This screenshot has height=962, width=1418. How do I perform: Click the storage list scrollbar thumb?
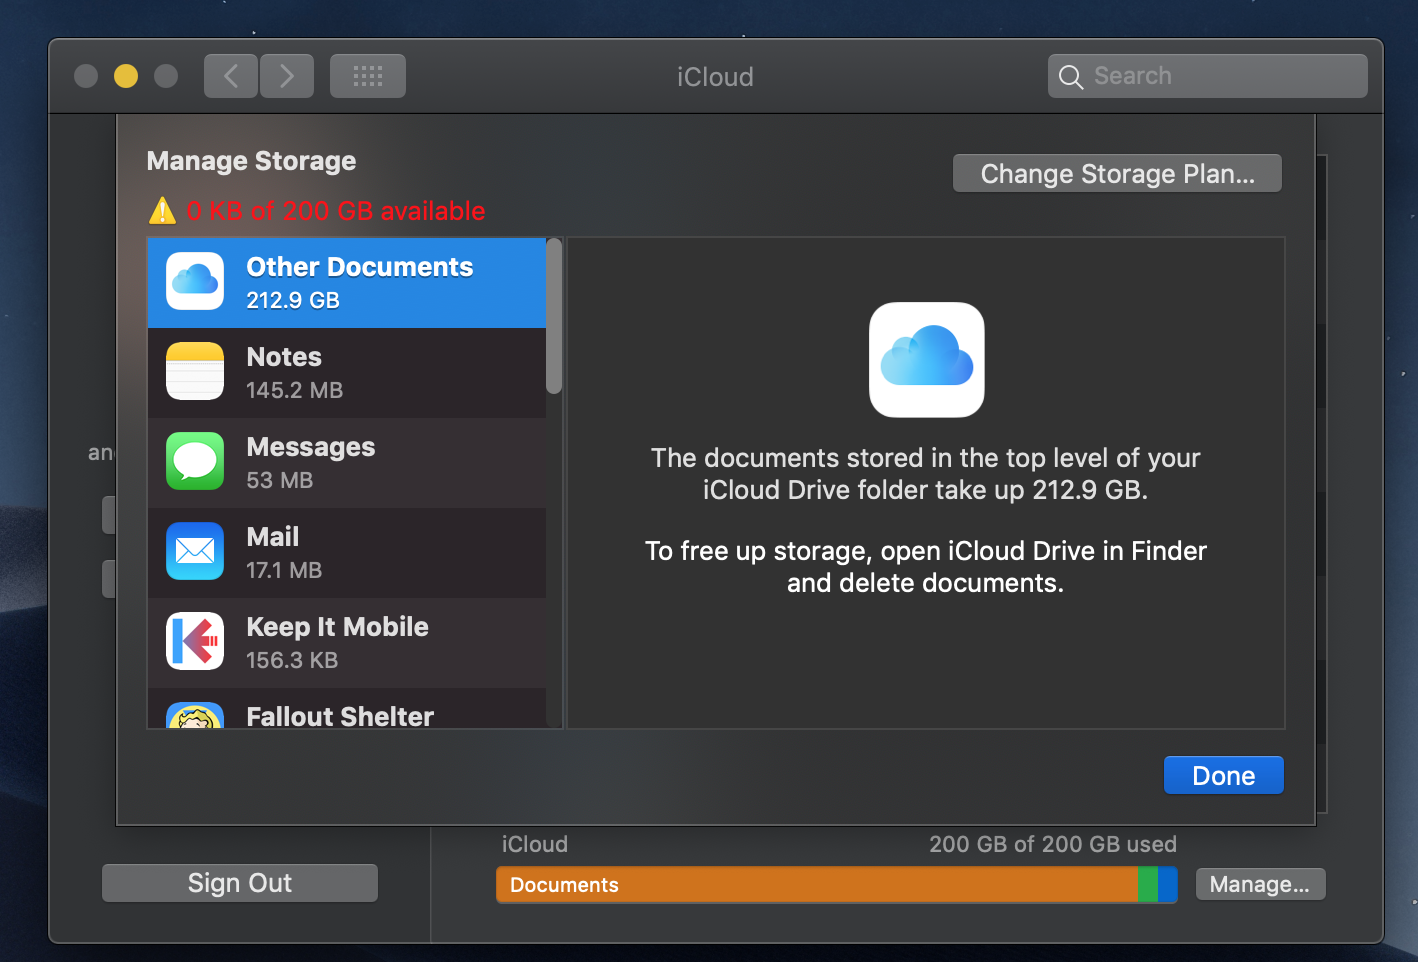pyautogui.click(x=554, y=316)
